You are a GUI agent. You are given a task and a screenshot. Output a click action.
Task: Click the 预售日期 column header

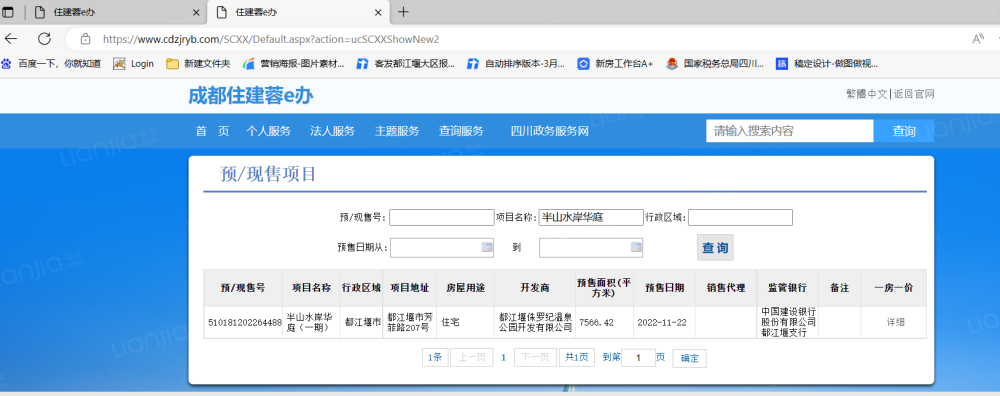tap(664, 288)
